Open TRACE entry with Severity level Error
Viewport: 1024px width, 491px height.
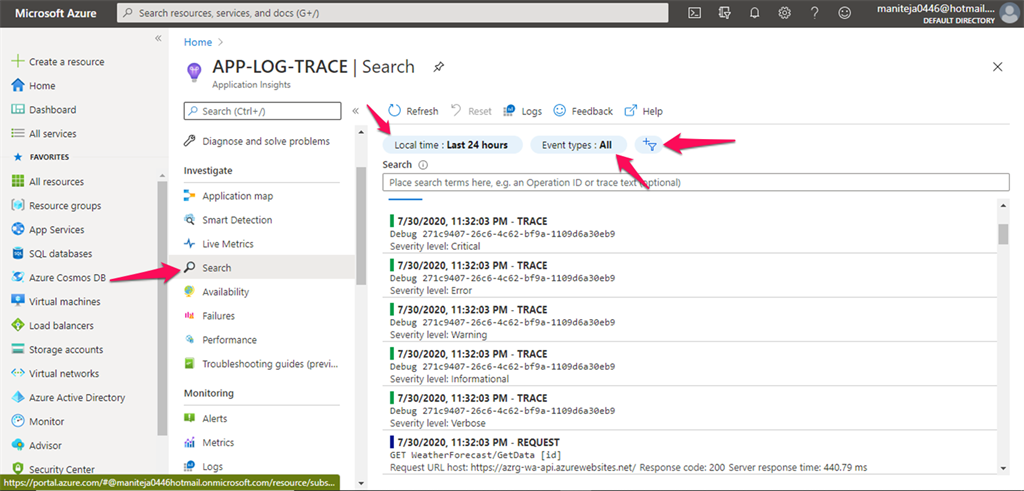click(x=690, y=276)
